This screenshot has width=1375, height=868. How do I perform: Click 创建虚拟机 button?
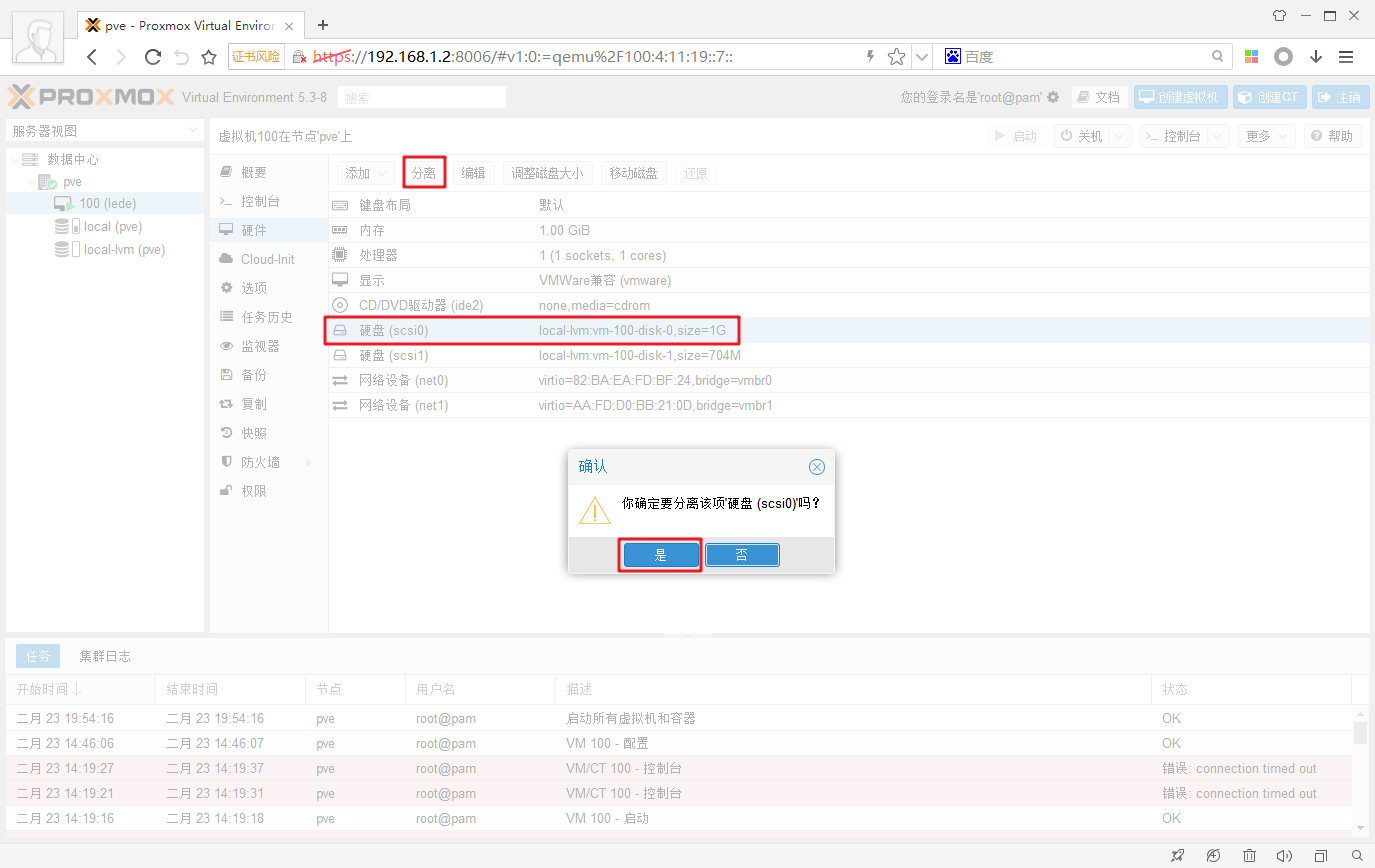[x=1180, y=97]
